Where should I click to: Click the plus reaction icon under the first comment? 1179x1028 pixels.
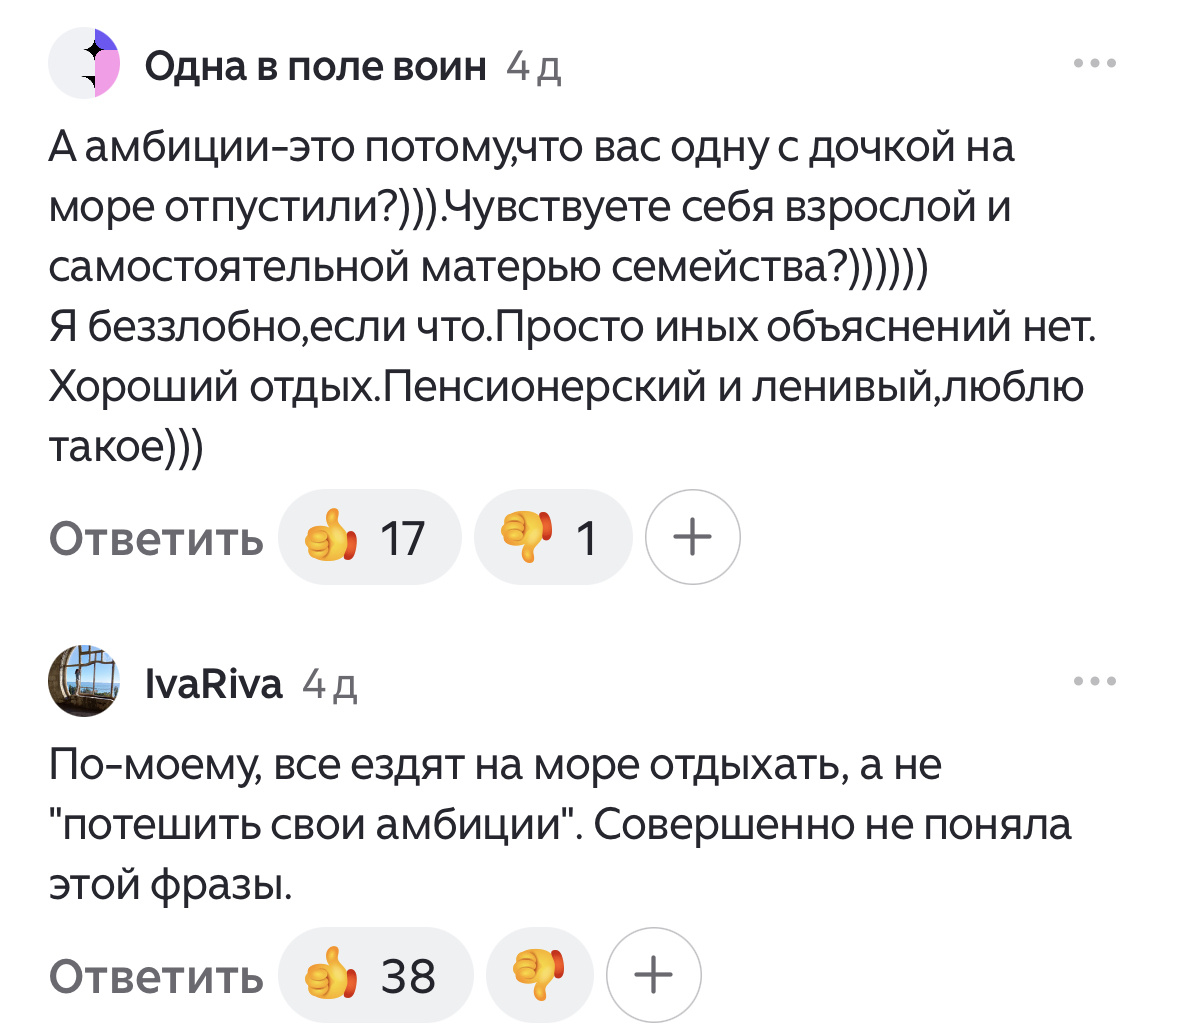point(693,536)
